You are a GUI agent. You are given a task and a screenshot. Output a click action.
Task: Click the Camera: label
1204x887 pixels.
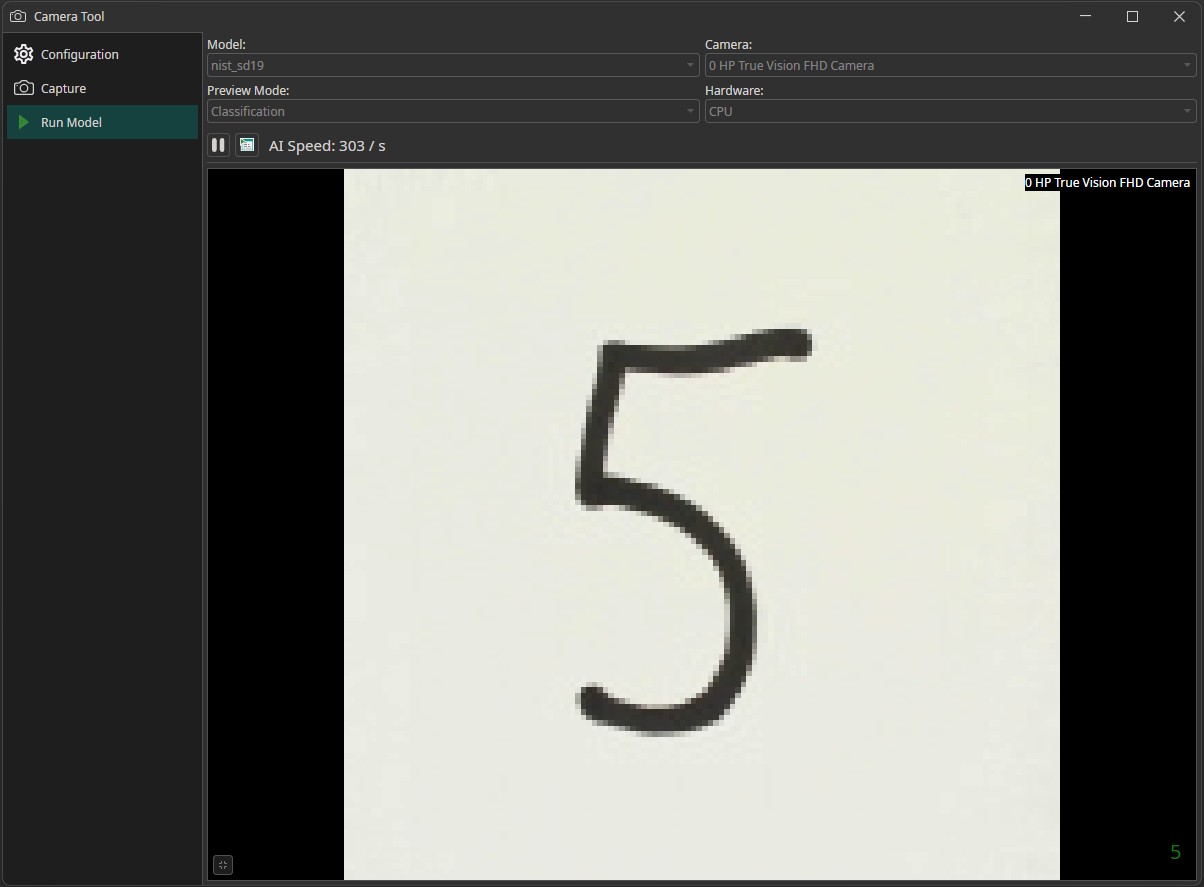728,45
